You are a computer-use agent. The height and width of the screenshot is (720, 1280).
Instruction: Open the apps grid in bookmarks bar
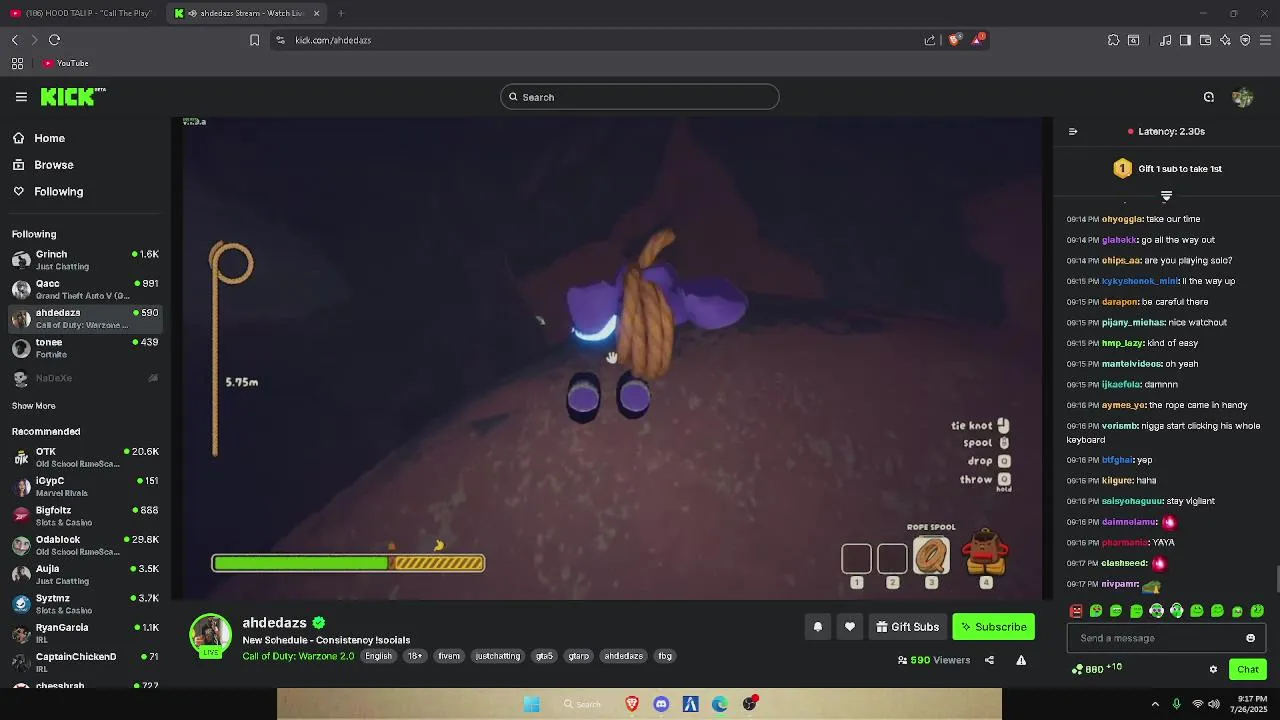click(17, 63)
